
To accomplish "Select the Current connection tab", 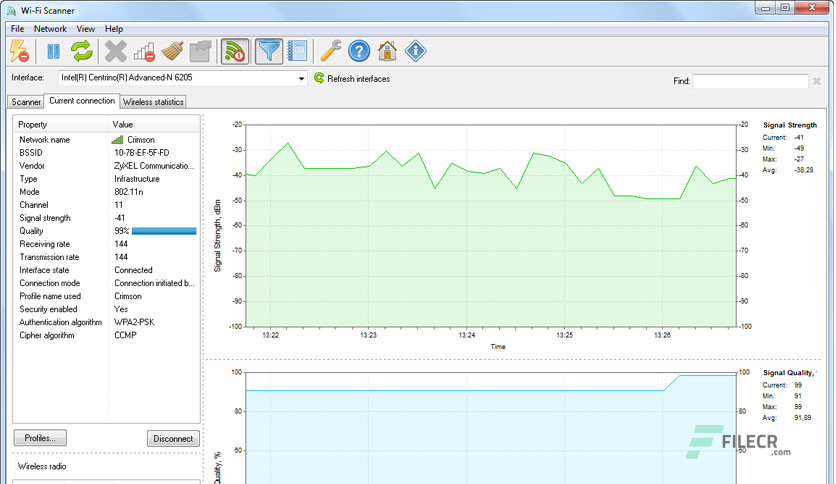I will tap(82, 101).
